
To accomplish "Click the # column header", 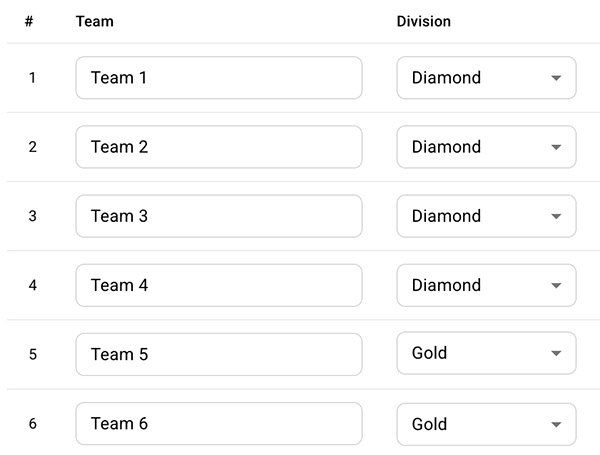I will coord(29,21).
